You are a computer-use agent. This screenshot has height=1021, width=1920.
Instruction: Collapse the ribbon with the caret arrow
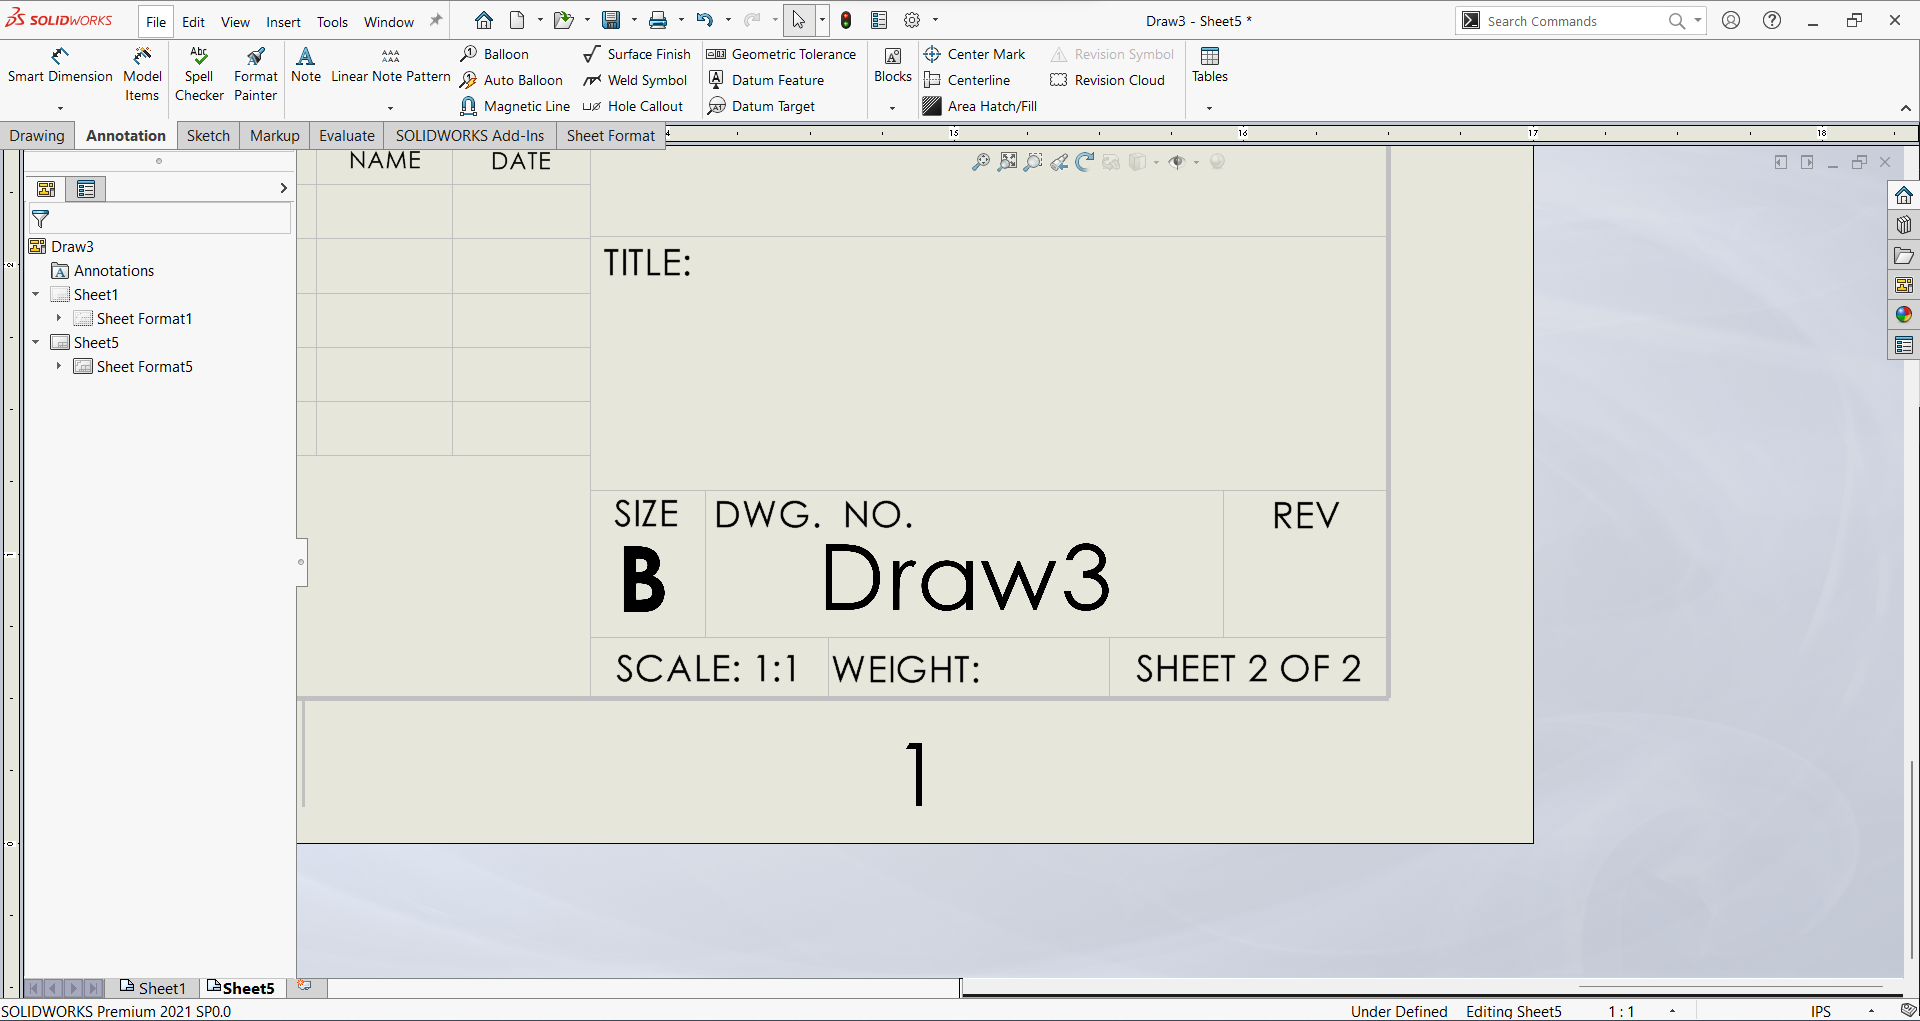click(1906, 108)
